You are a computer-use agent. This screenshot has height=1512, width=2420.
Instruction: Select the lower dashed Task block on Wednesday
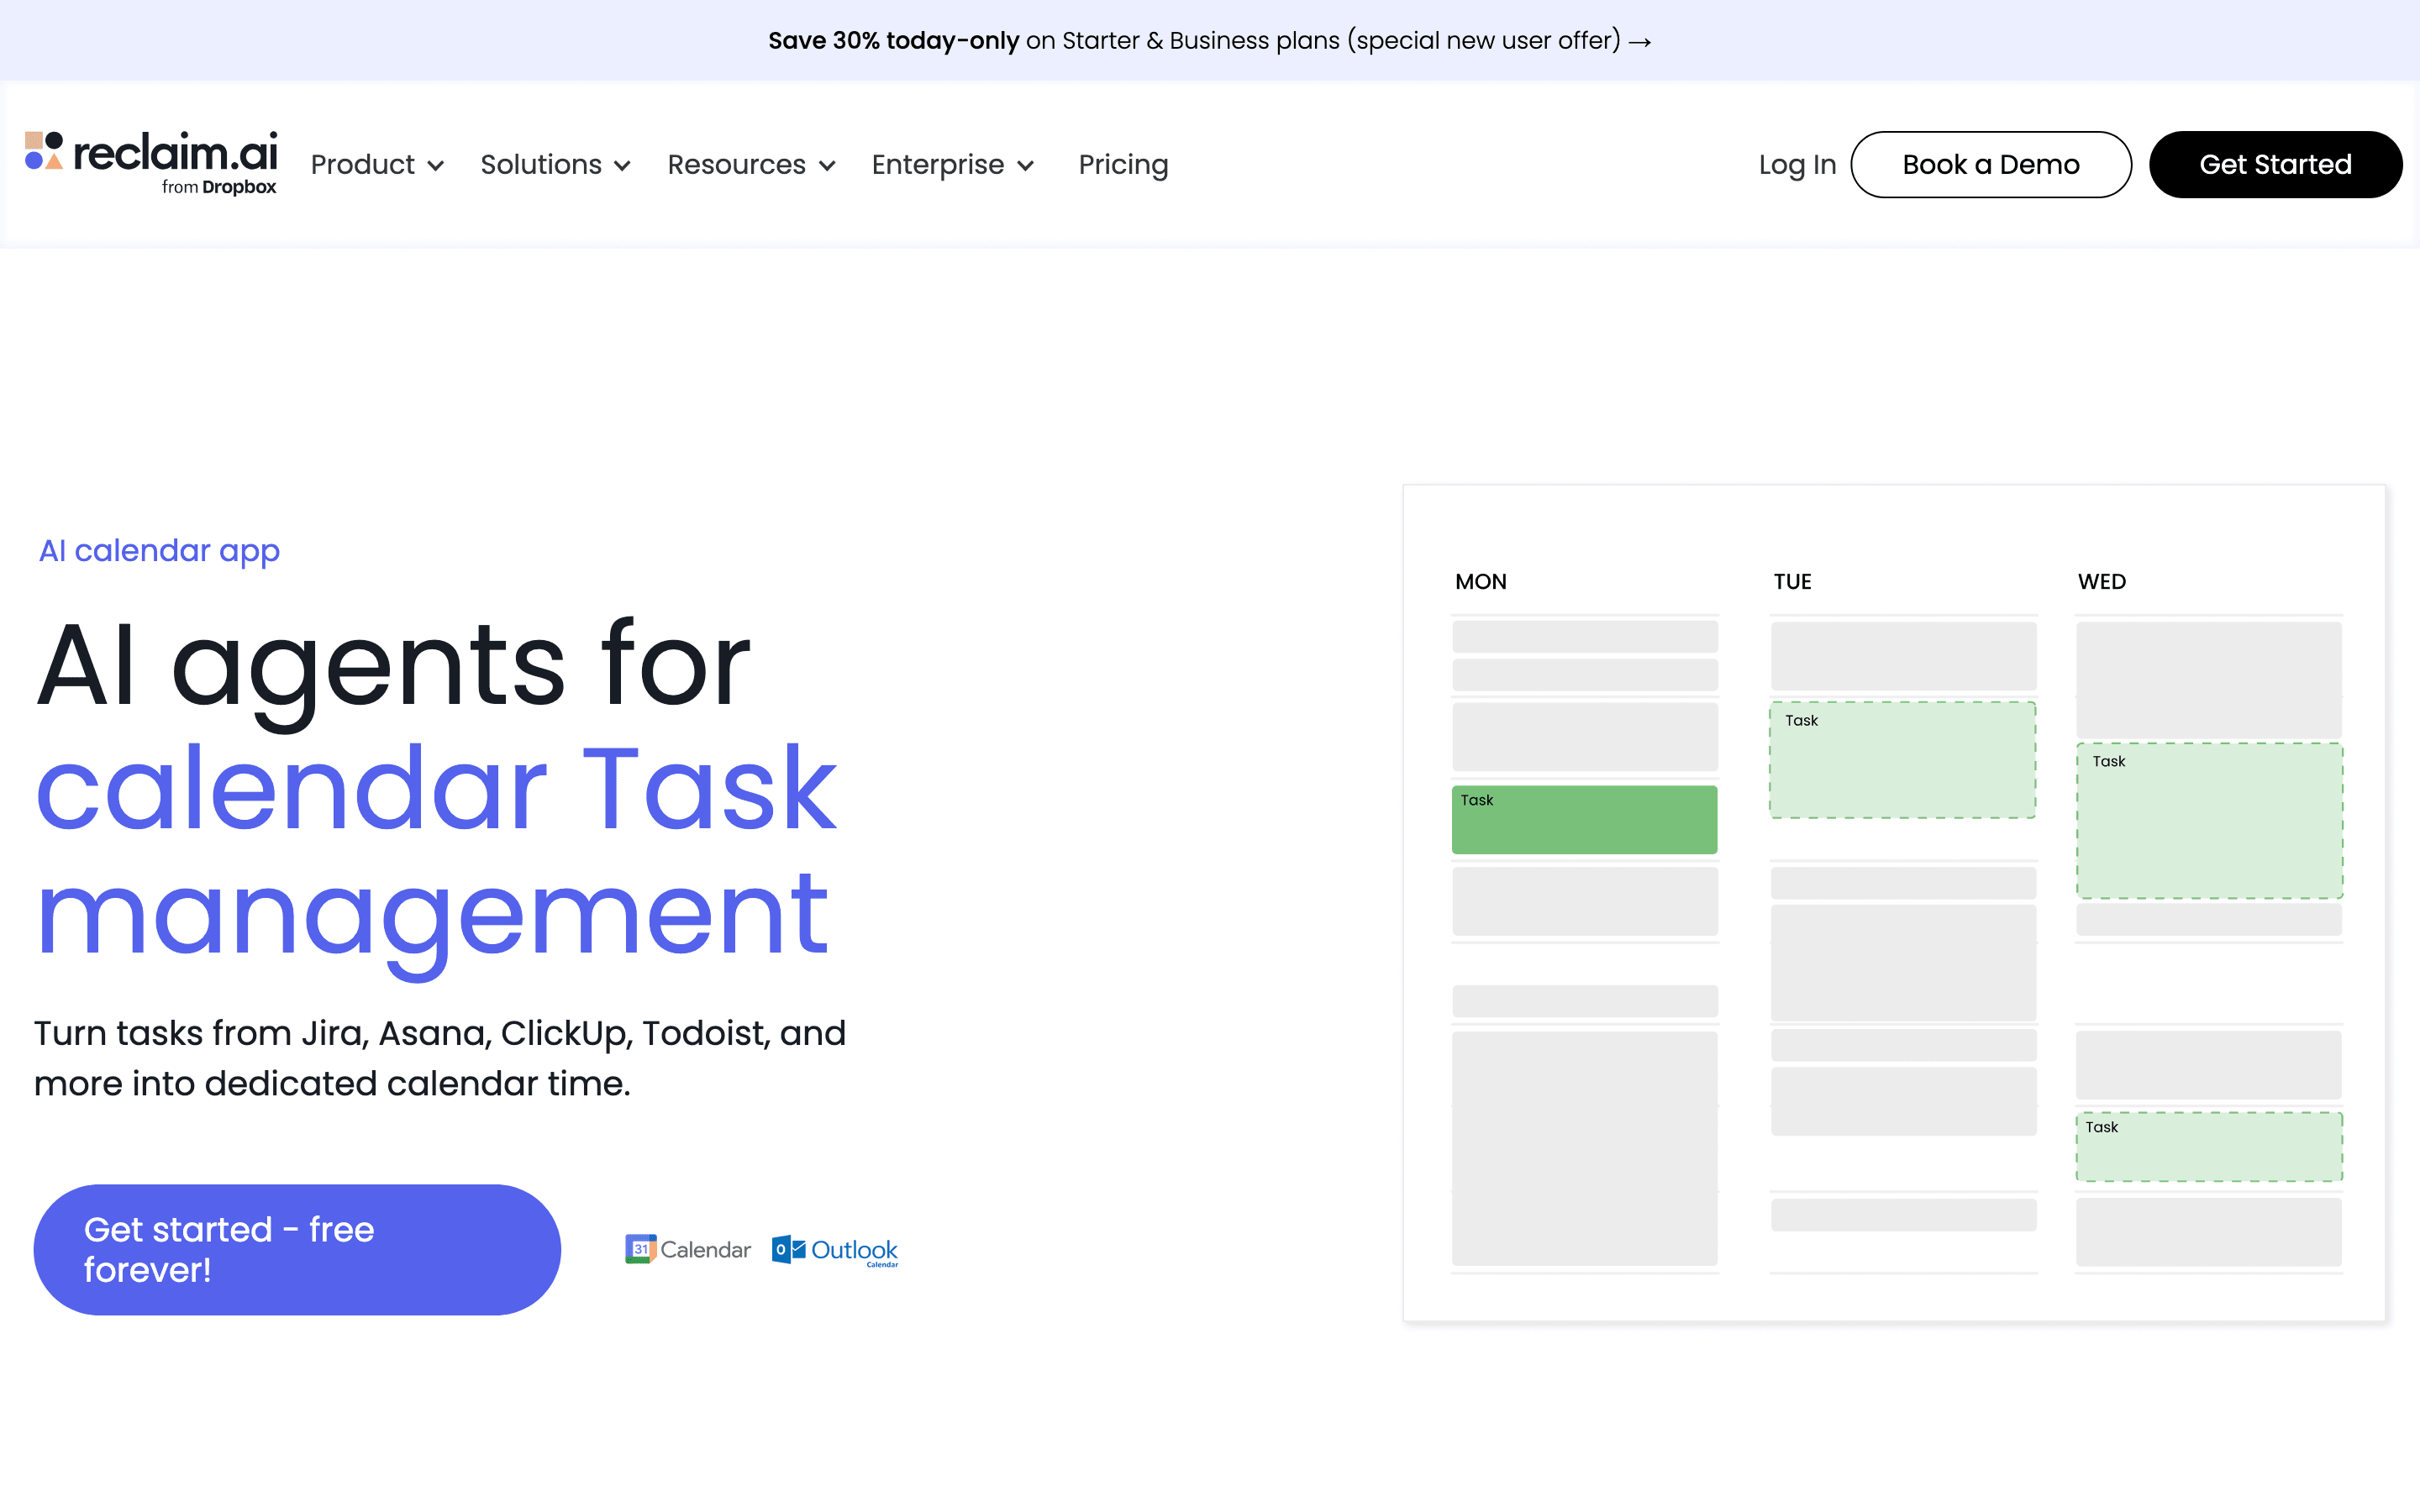2209,1146
